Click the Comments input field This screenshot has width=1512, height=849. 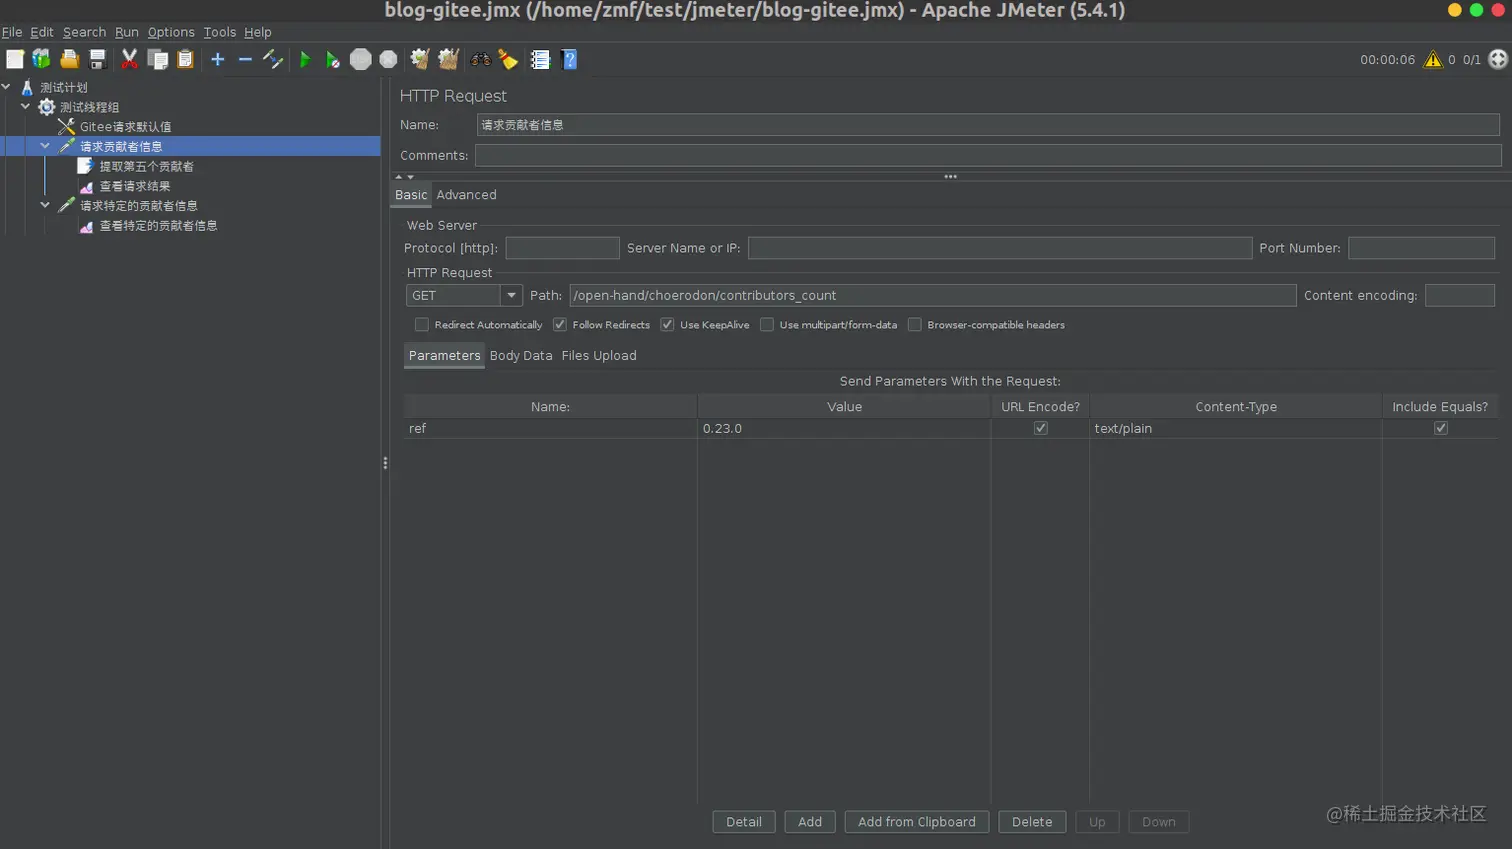click(988, 155)
